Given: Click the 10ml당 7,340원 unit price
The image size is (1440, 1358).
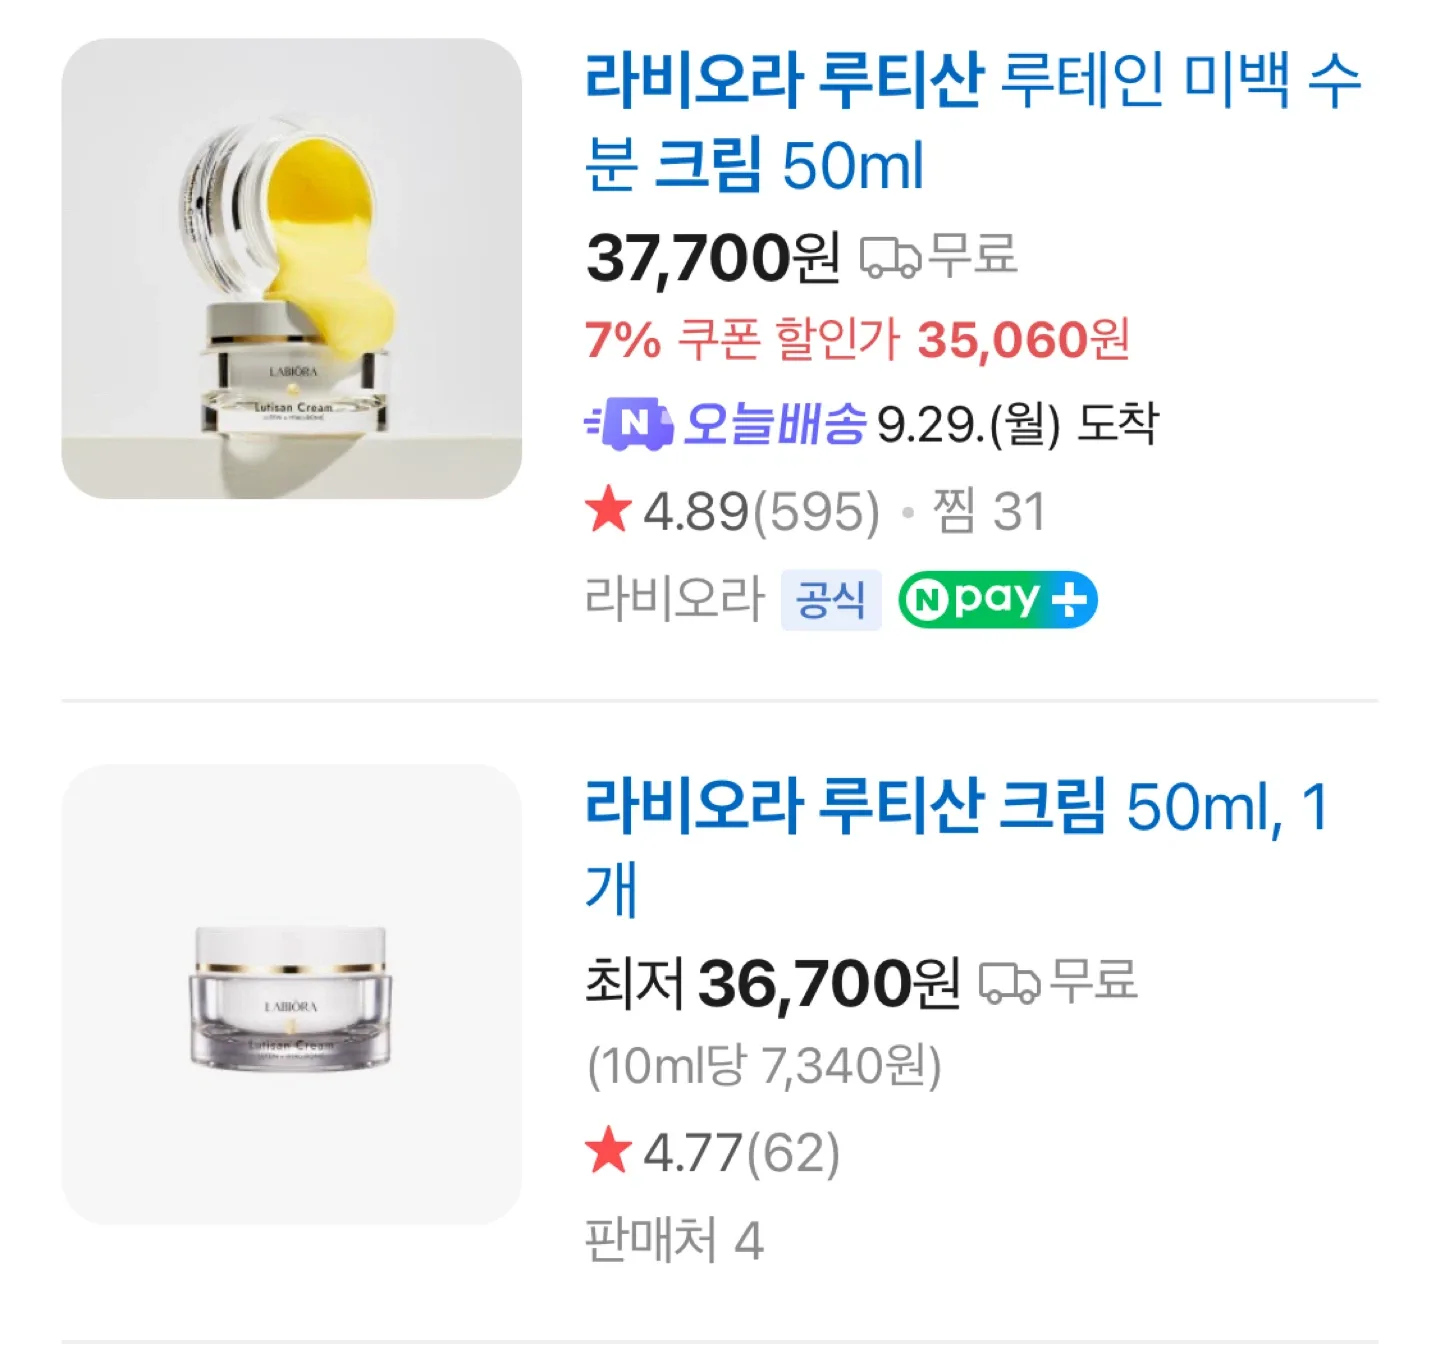Looking at the screenshot, I should tap(764, 1066).
